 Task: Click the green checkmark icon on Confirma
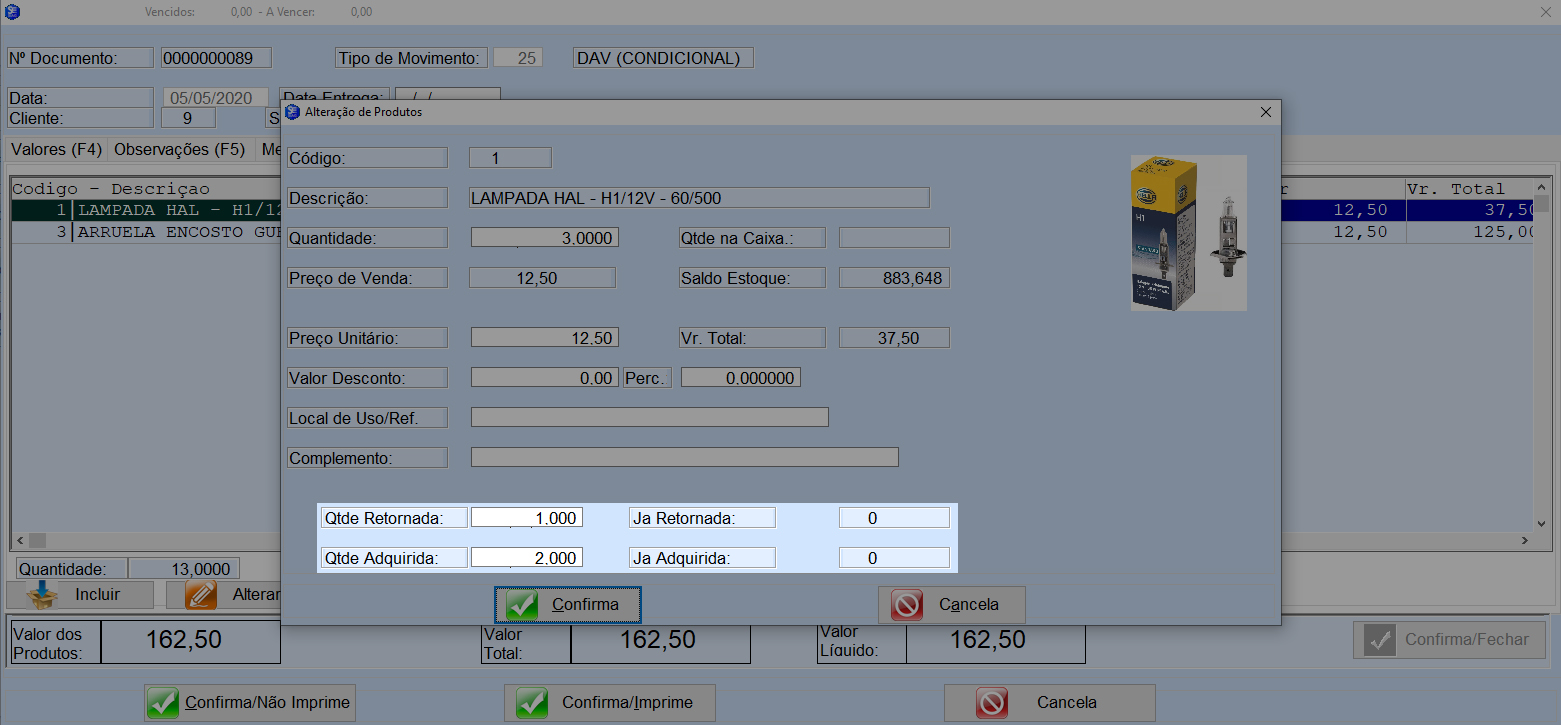click(522, 605)
